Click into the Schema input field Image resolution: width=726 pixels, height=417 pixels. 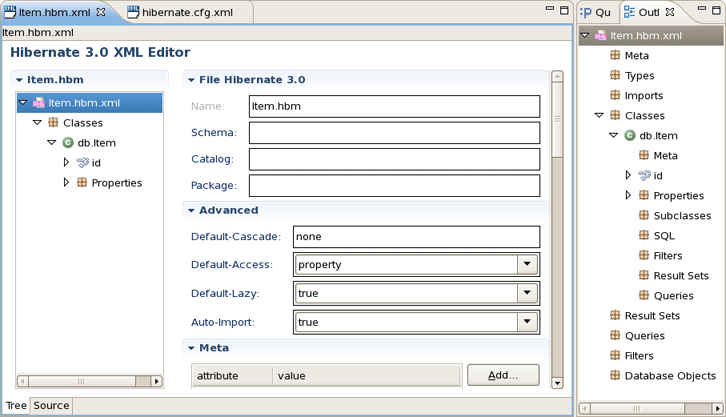(394, 133)
